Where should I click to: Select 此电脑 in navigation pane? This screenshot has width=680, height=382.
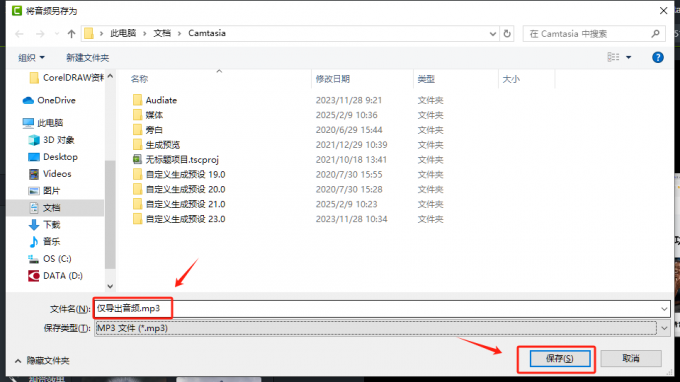(42, 123)
